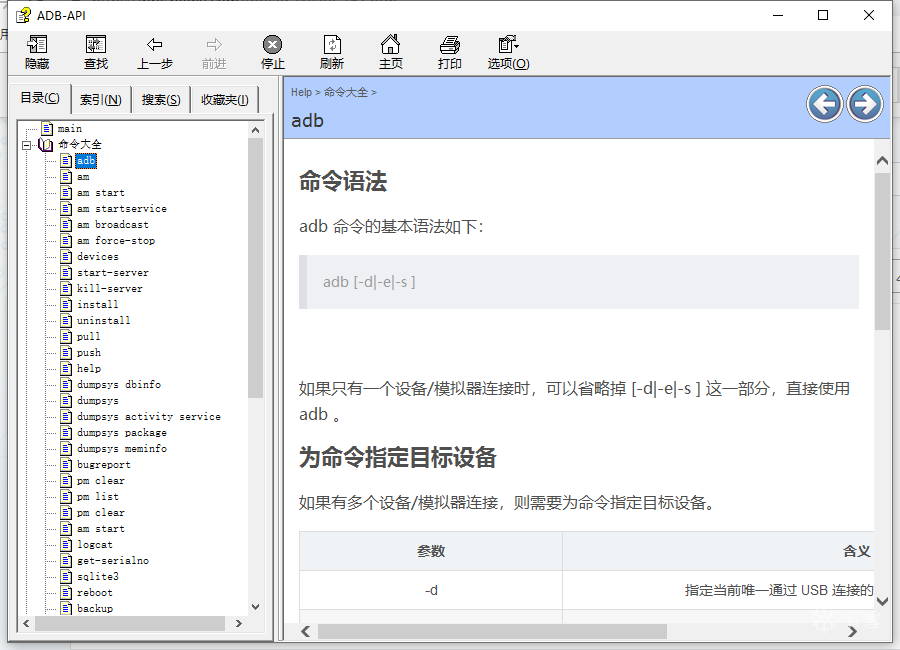Screen dimensions: 900x650
Task: Open the am broadcast topic
Action: (112, 225)
